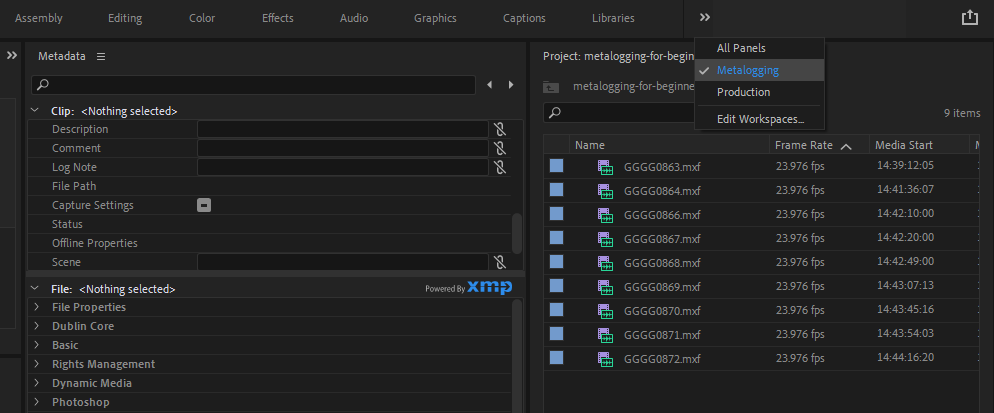Click label color swatch of GGGG0867.mxf

point(556,238)
